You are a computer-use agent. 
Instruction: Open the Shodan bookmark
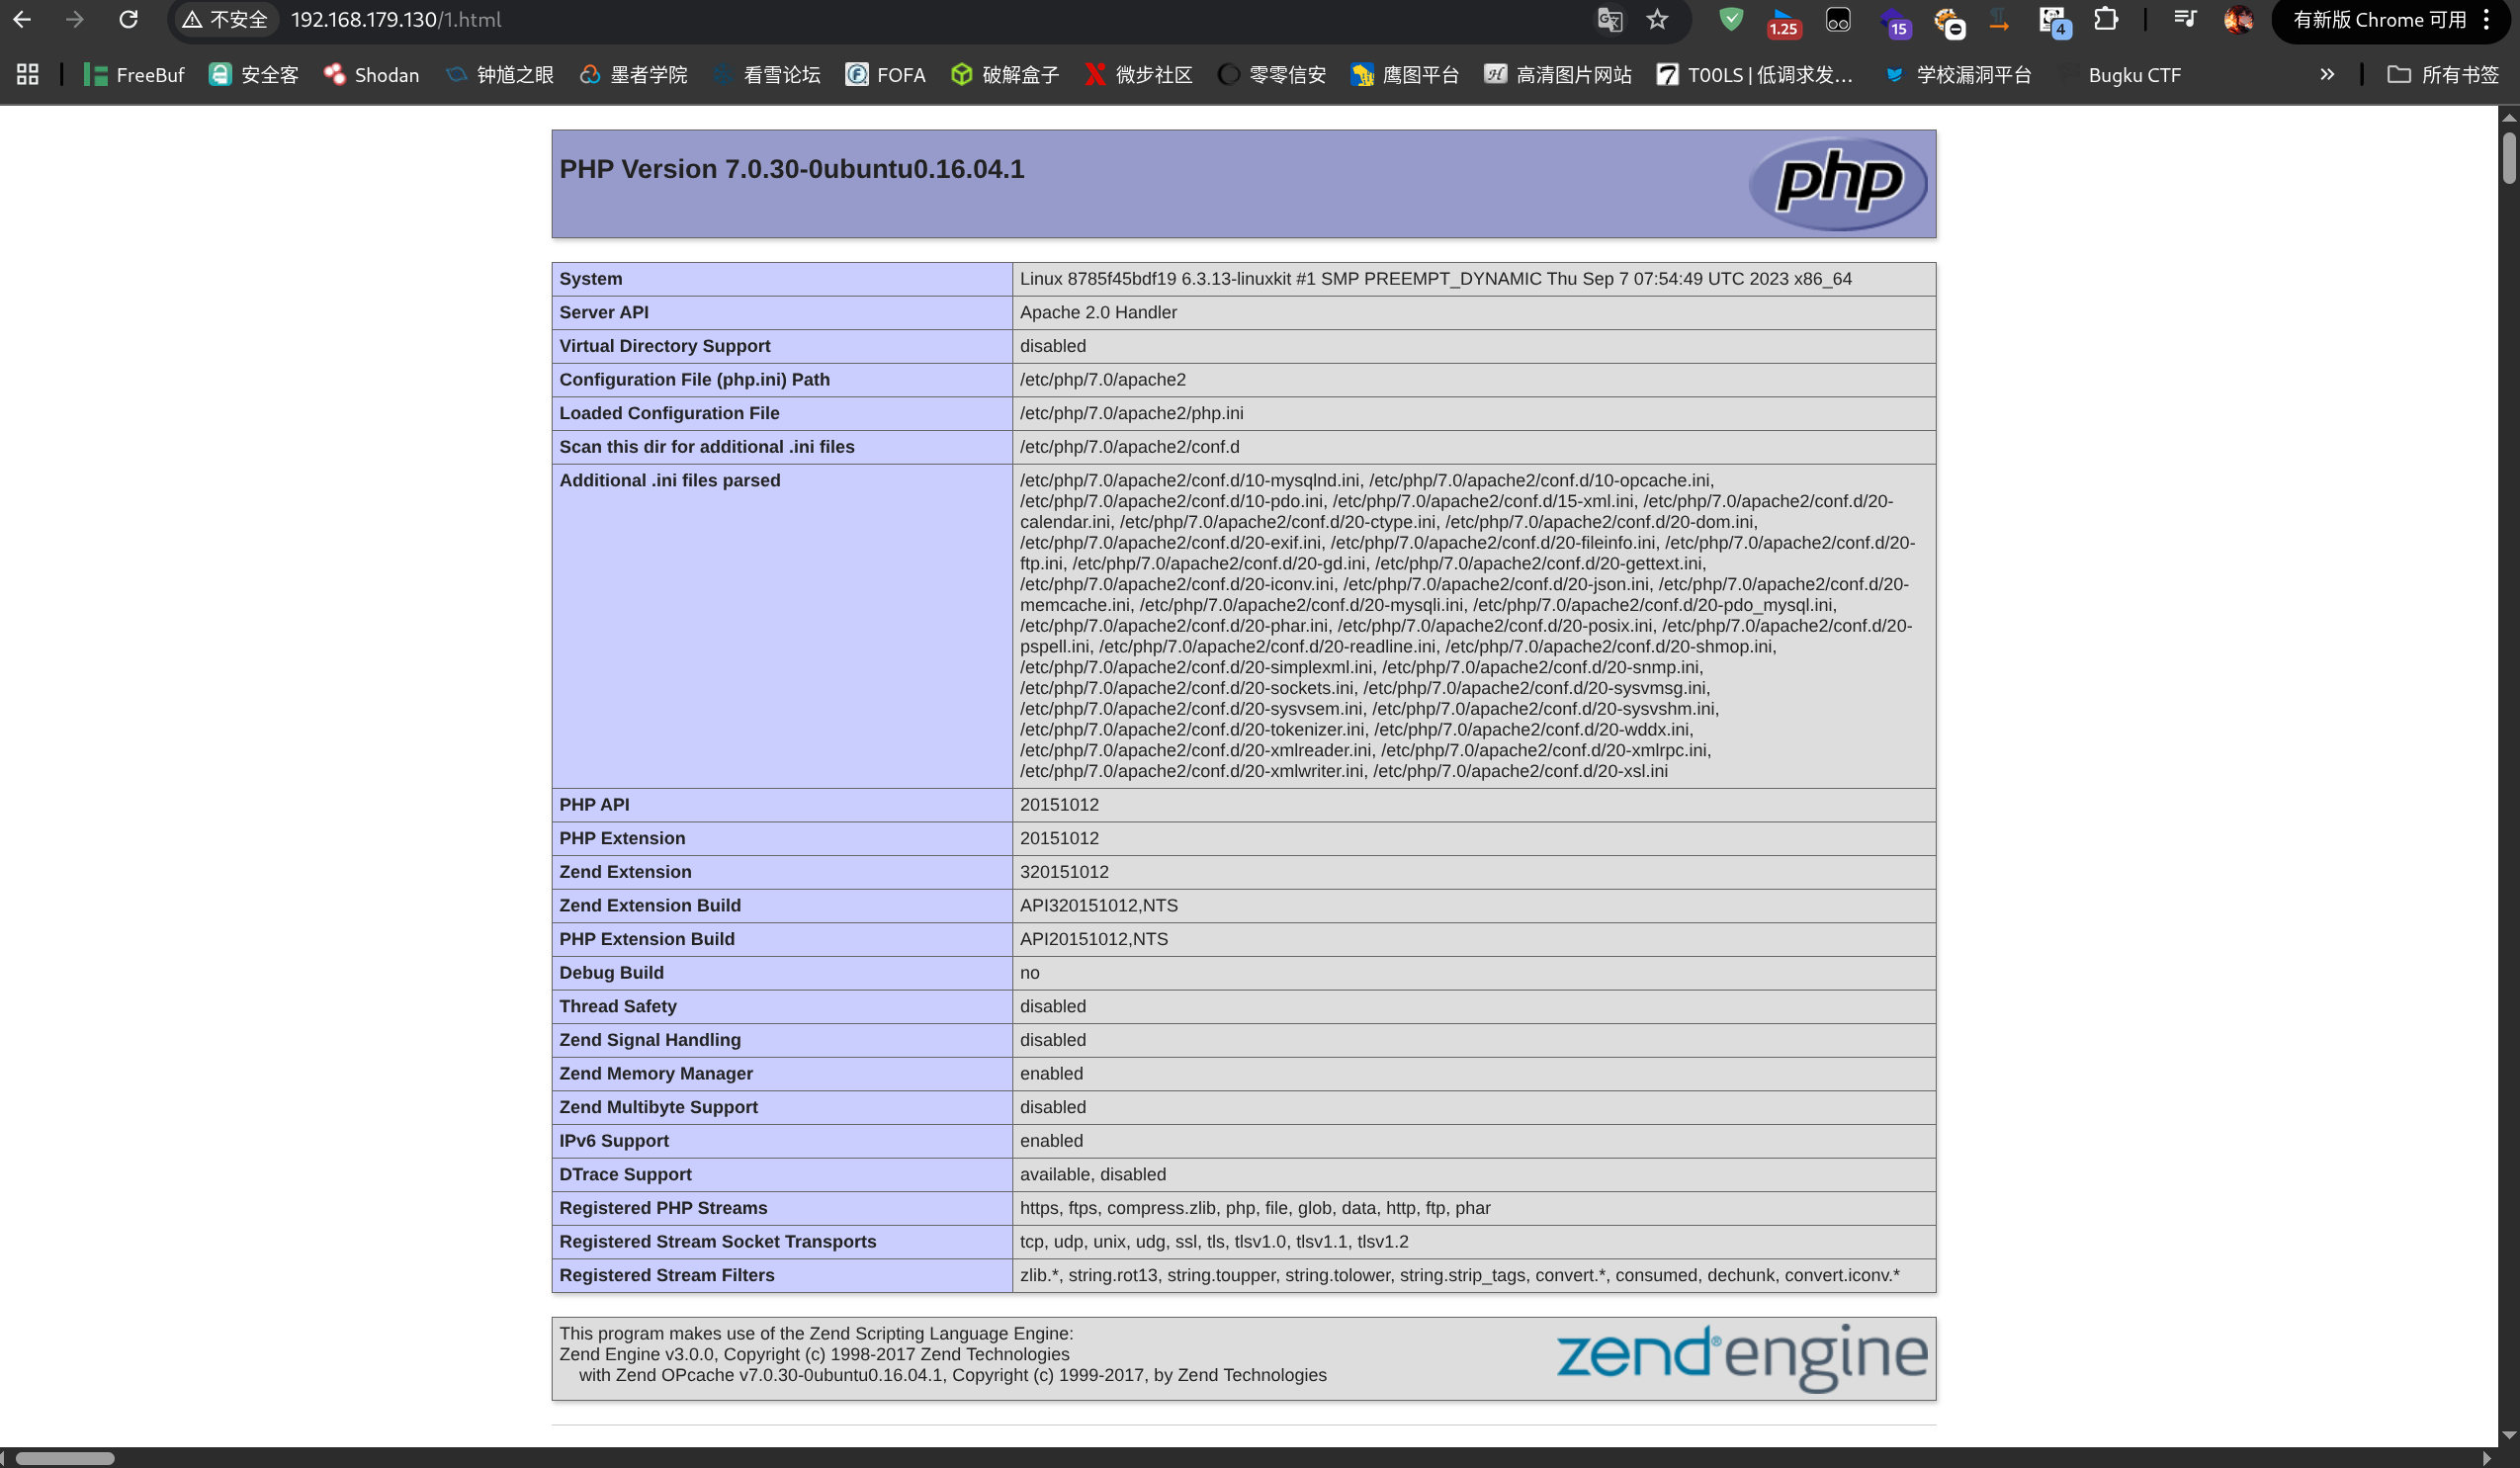point(371,75)
